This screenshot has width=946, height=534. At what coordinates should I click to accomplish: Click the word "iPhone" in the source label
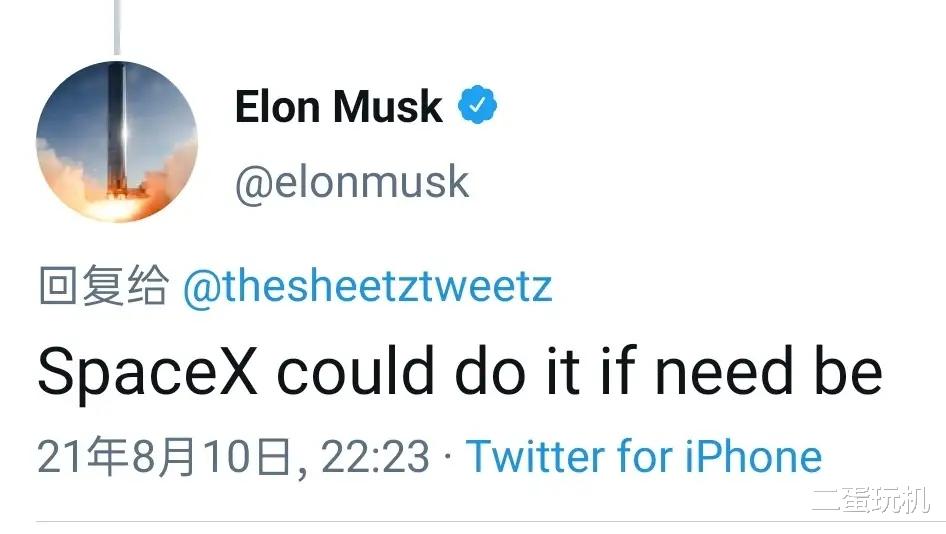point(754,456)
